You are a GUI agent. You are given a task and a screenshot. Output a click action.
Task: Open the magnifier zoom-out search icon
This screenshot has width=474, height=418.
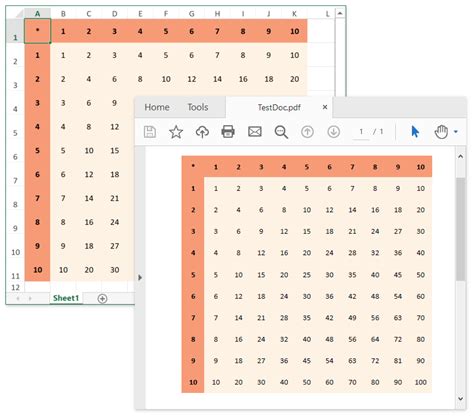pyautogui.click(x=281, y=132)
